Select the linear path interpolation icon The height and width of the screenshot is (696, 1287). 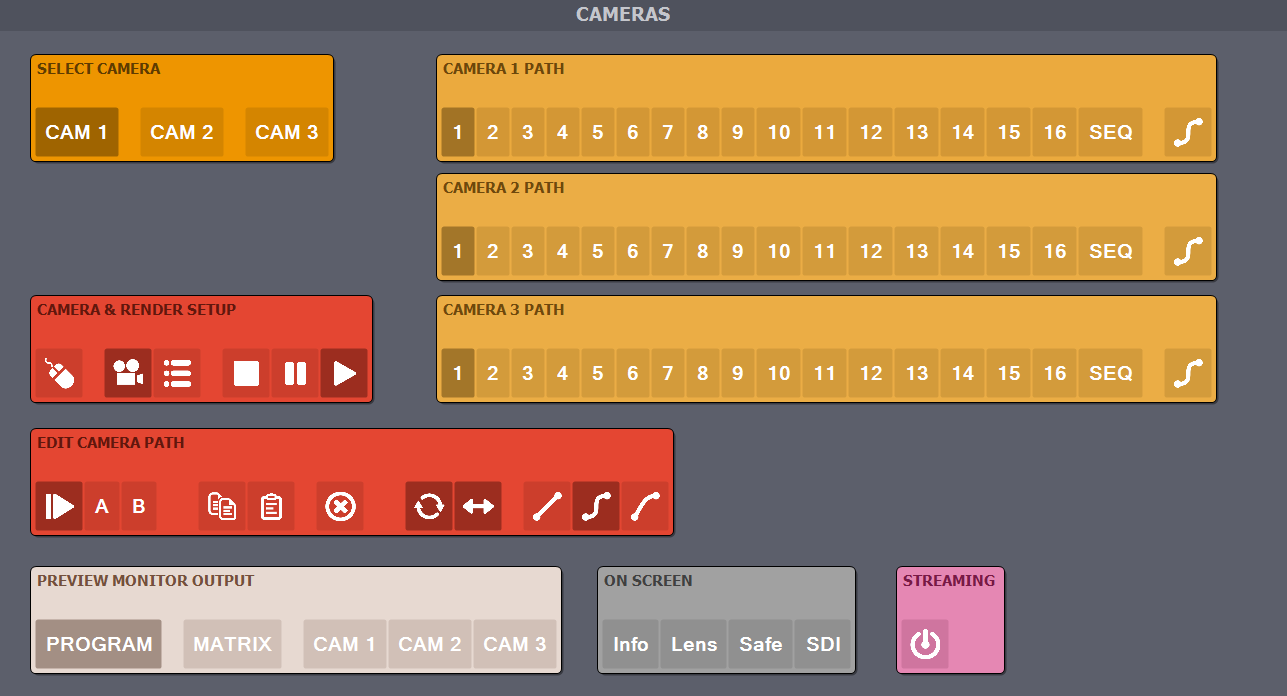point(547,507)
